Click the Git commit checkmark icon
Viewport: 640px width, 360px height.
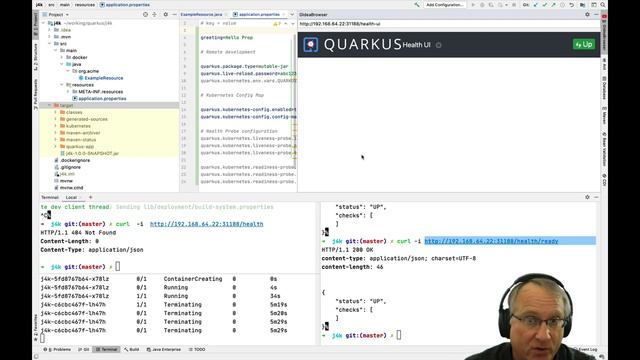[544, 5]
